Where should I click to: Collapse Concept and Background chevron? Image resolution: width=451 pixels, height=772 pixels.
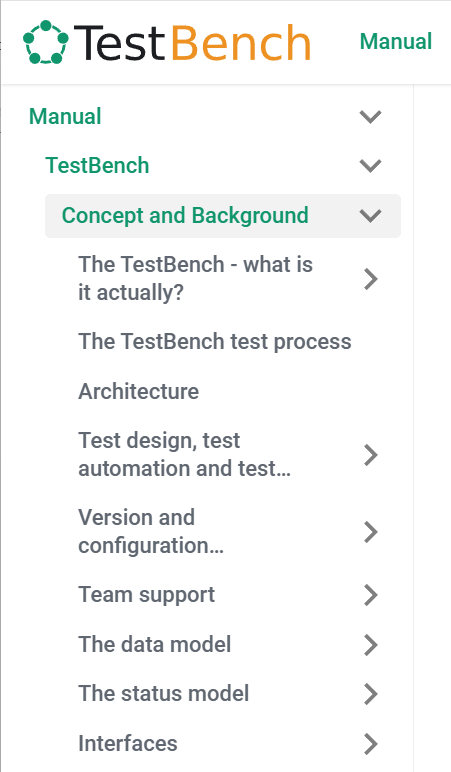coord(370,216)
